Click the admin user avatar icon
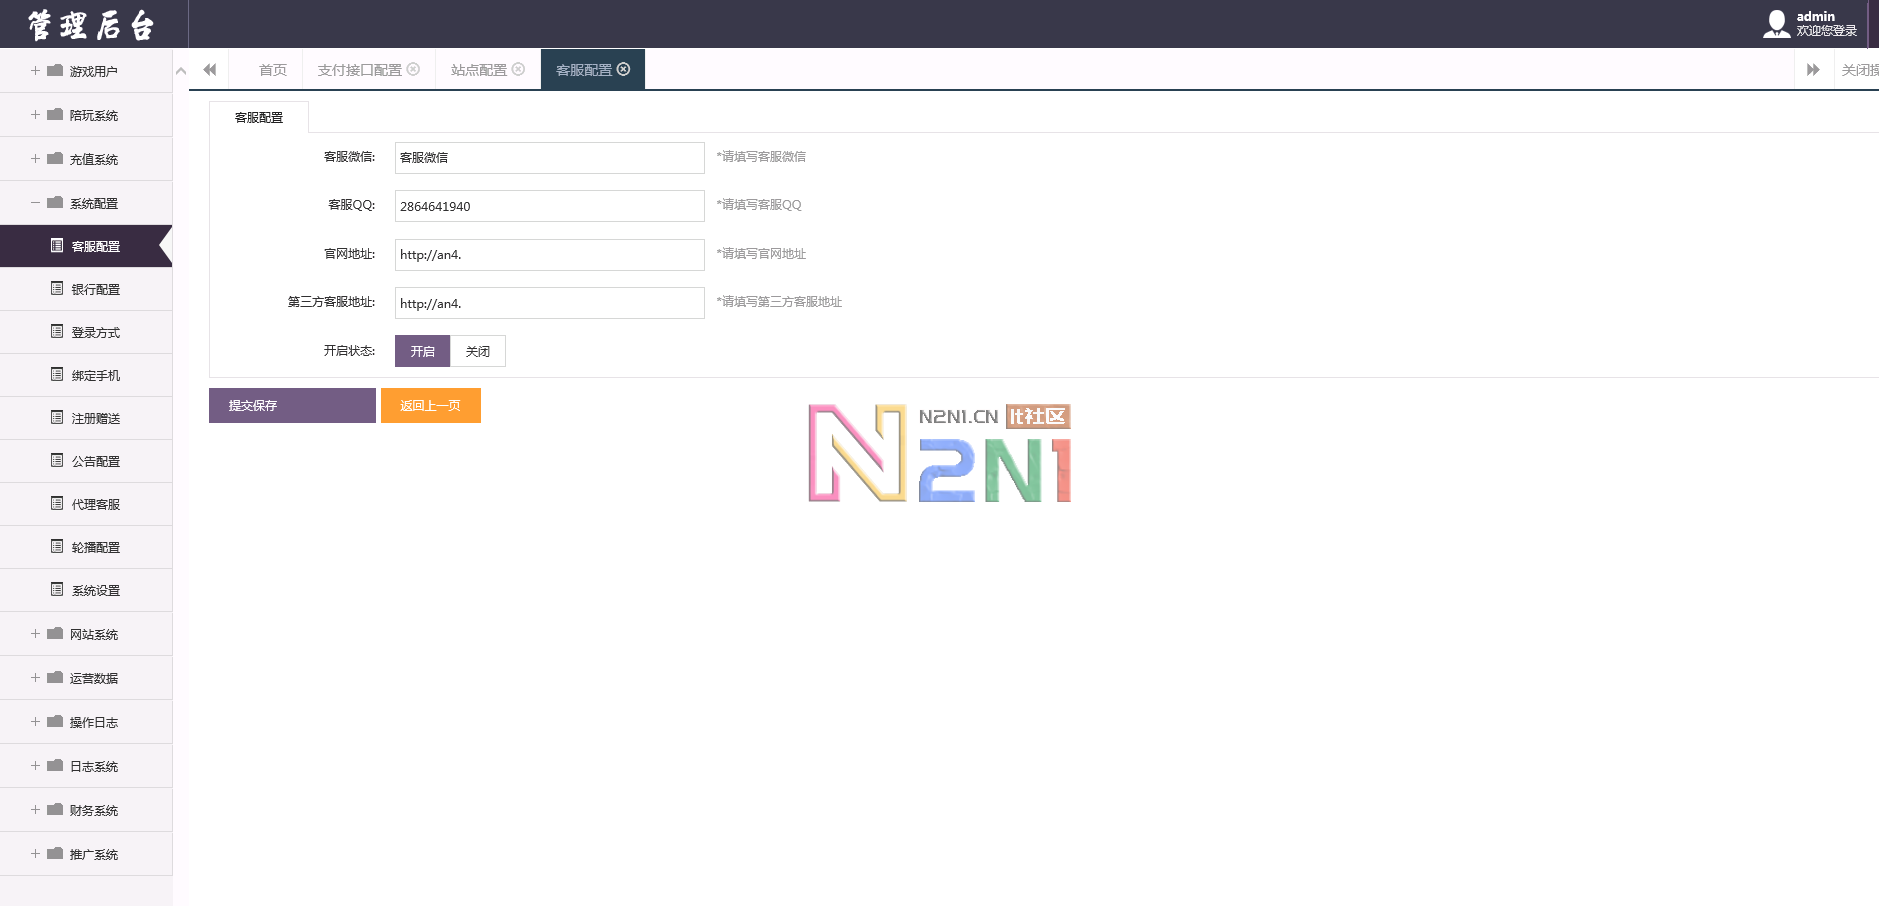This screenshot has height=906, width=1879. [1776, 24]
